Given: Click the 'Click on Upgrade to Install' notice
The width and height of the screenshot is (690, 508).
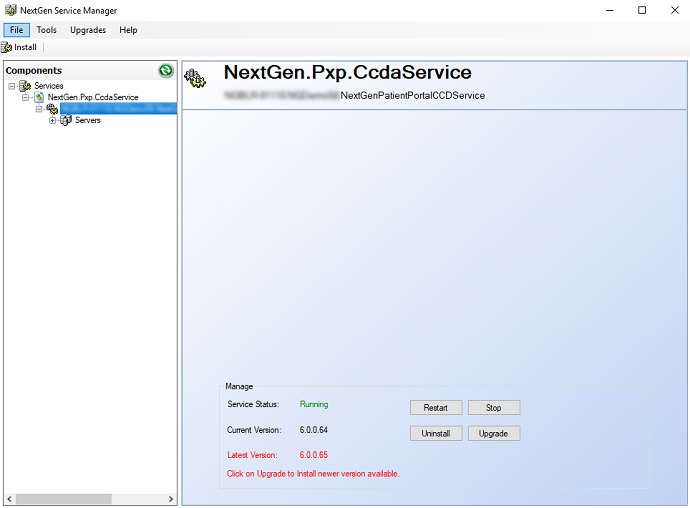Looking at the screenshot, I should tap(313, 474).
